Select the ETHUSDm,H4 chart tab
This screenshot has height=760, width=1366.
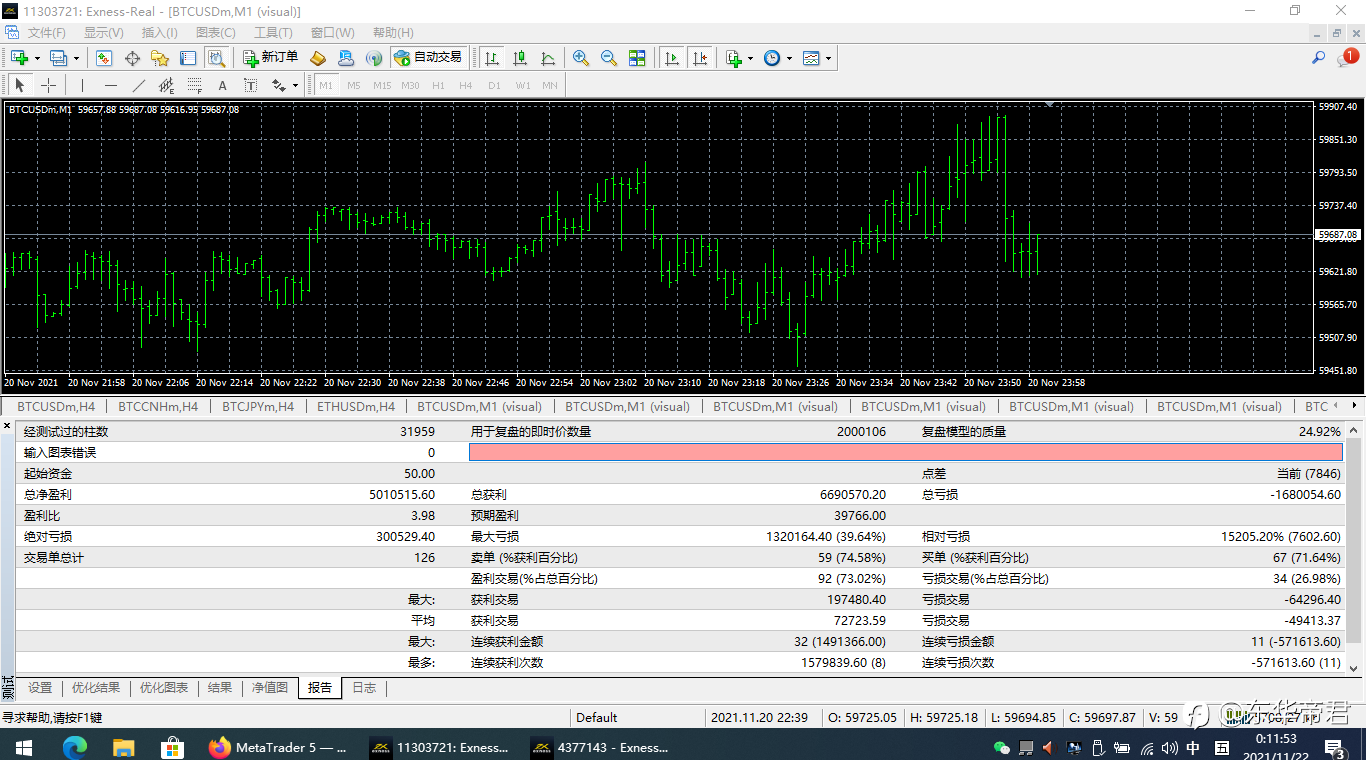pyautogui.click(x=356, y=407)
